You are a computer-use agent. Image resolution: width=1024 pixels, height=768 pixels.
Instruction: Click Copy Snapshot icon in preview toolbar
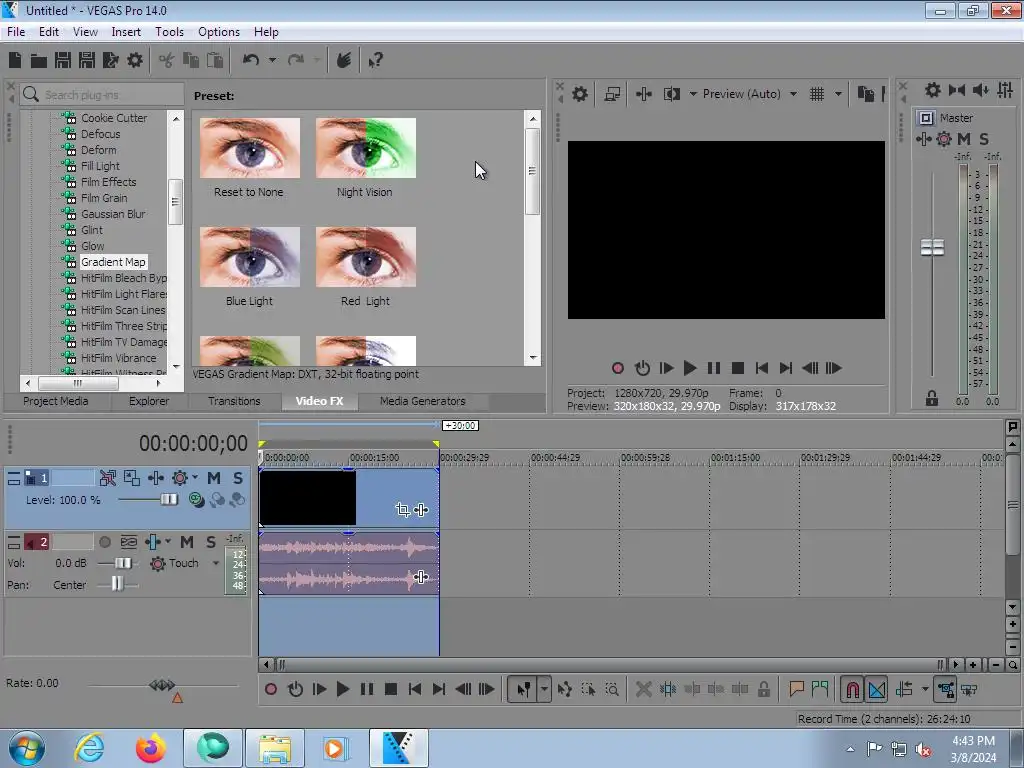pos(866,94)
